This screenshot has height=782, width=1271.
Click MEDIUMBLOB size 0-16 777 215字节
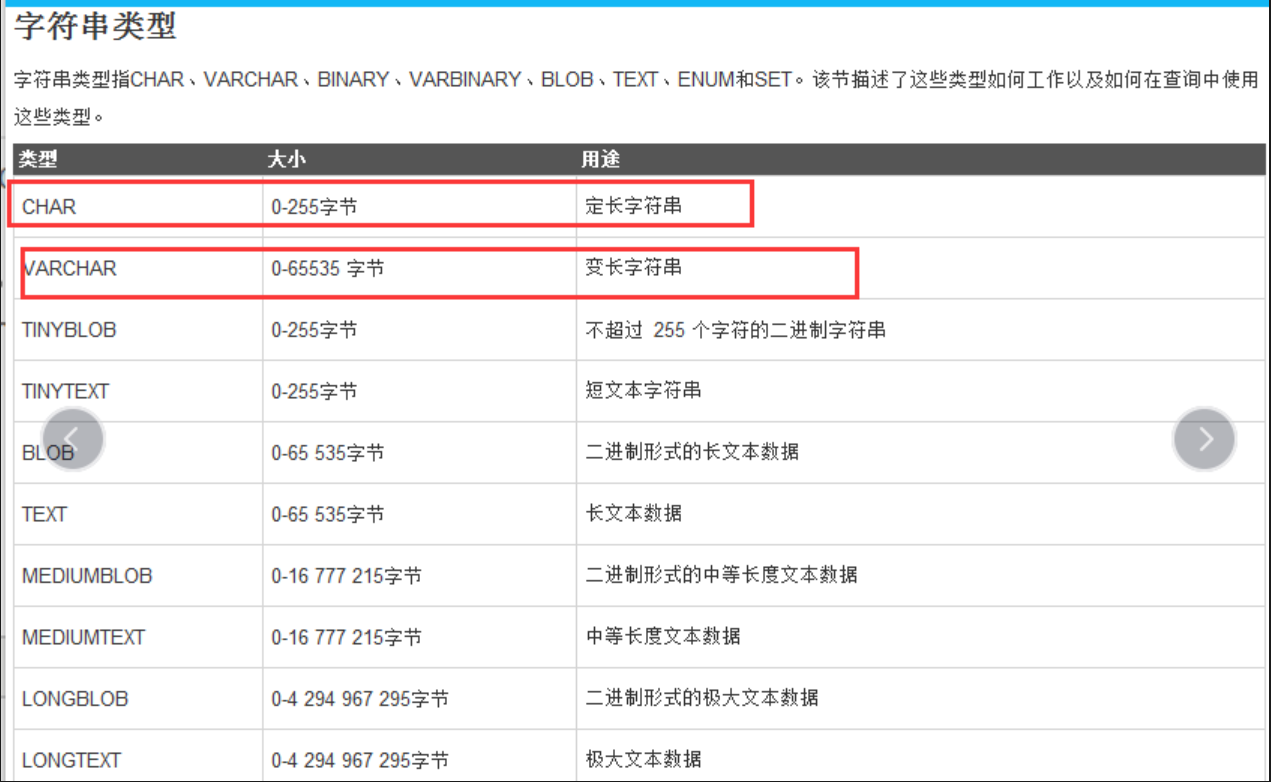point(420,575)
